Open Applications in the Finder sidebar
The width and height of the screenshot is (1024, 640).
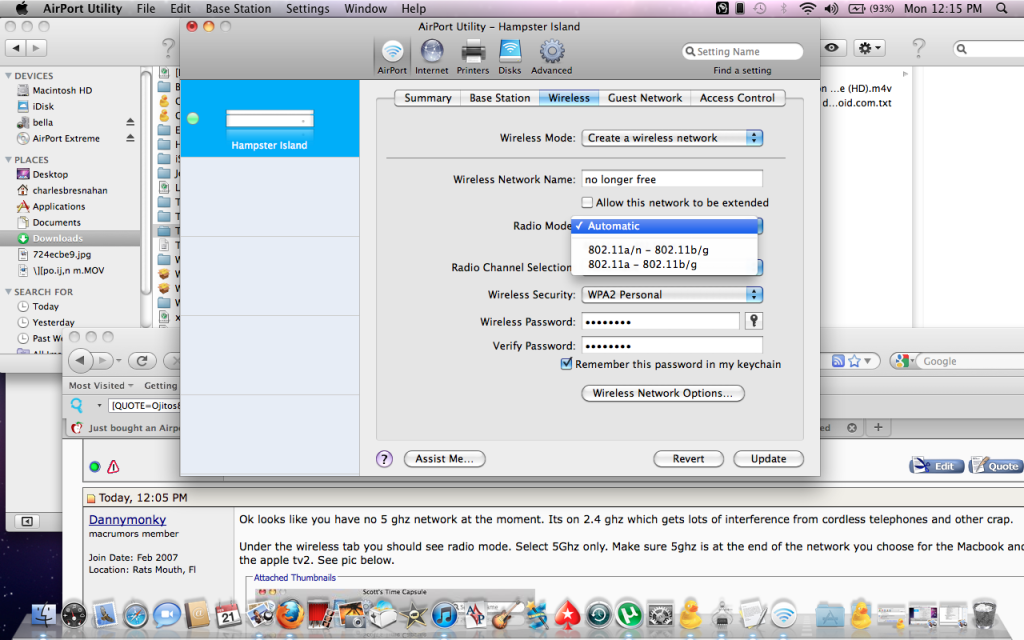(59, 206)
